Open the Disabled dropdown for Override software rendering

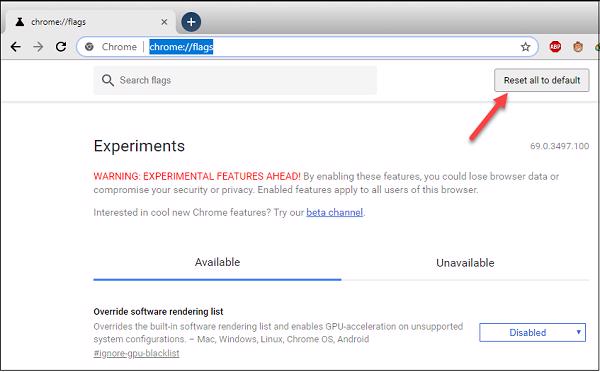532,333
